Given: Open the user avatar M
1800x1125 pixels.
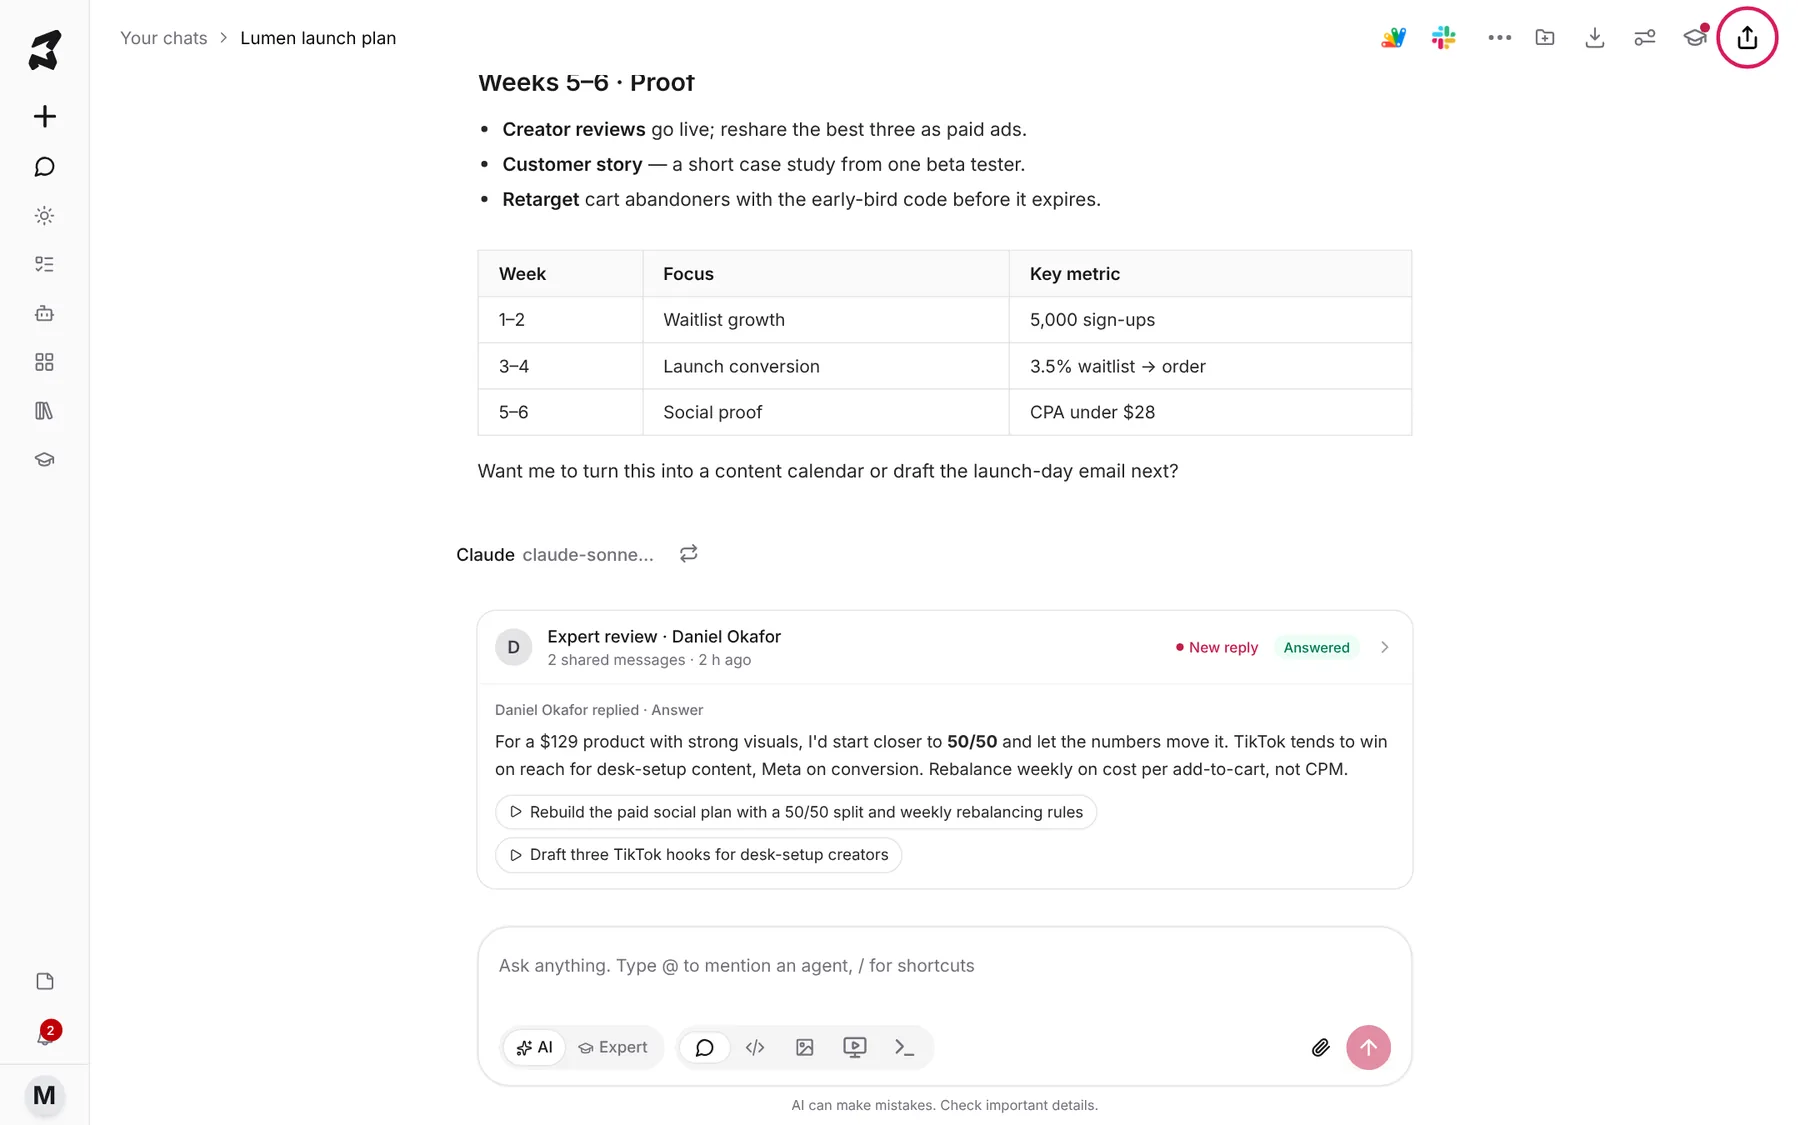Looking at the screenshot, I should [x=44, y=1095].
